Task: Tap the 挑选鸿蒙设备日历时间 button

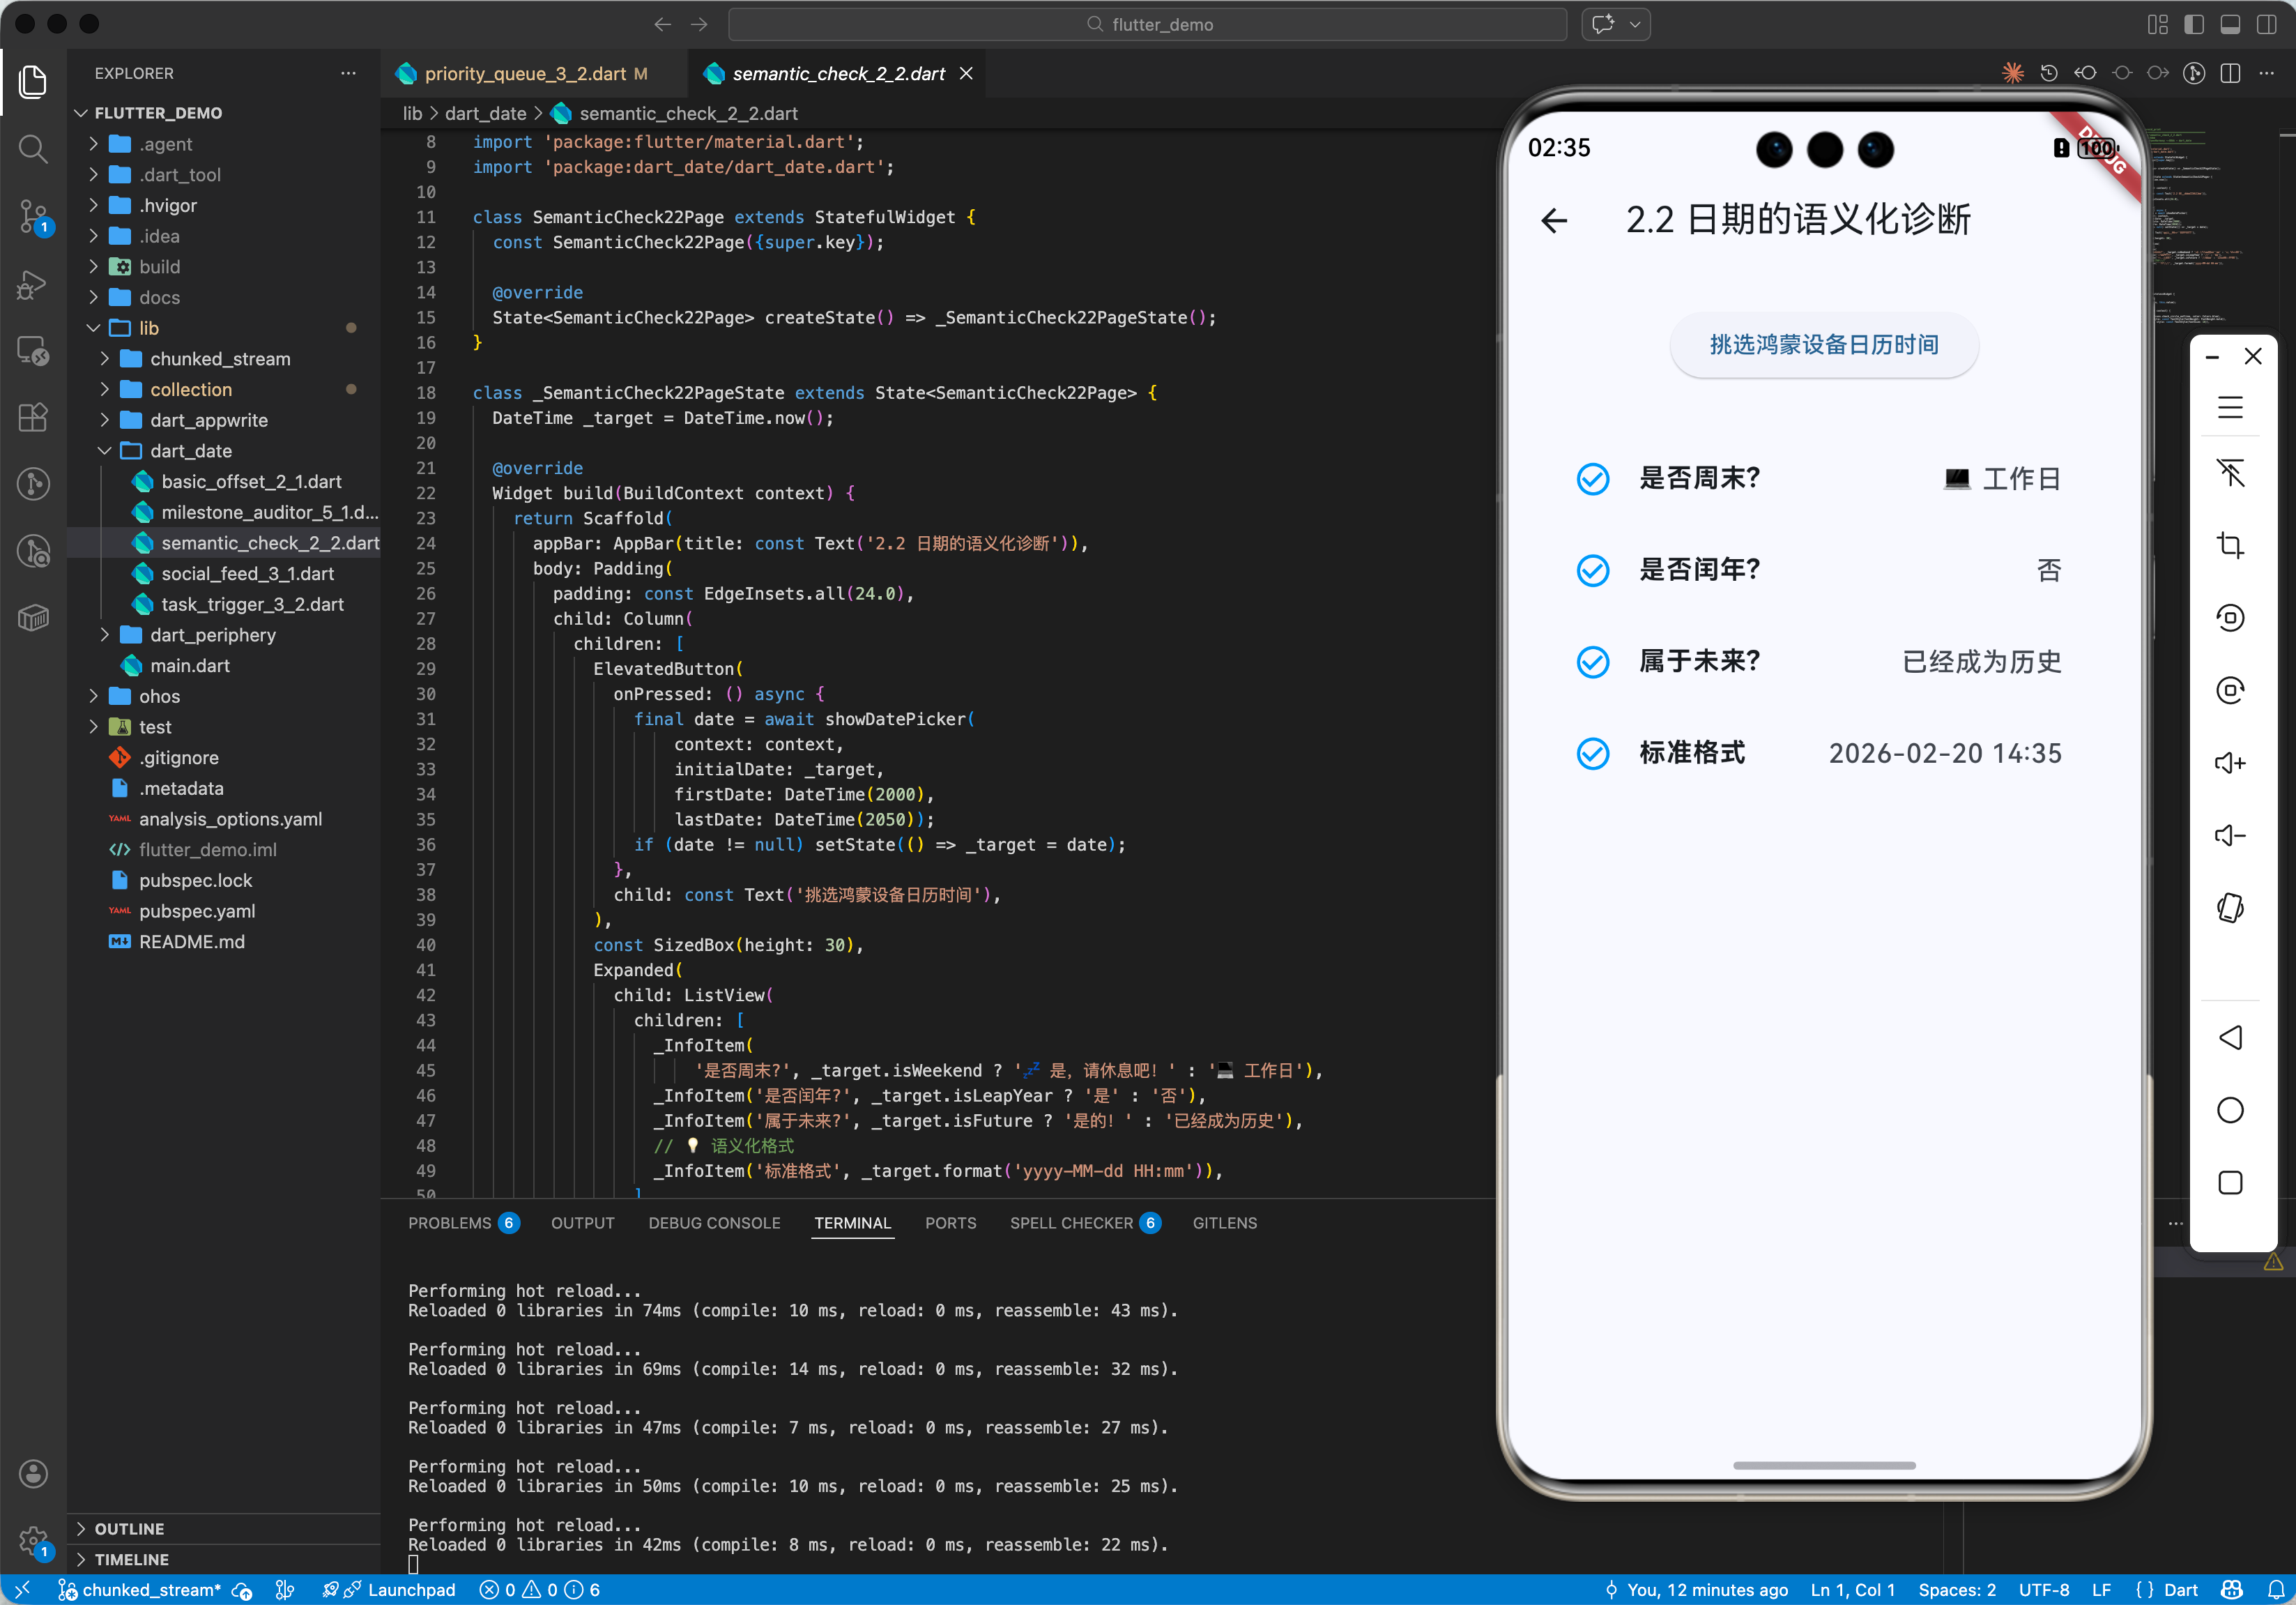Action: pos(1823,345)
